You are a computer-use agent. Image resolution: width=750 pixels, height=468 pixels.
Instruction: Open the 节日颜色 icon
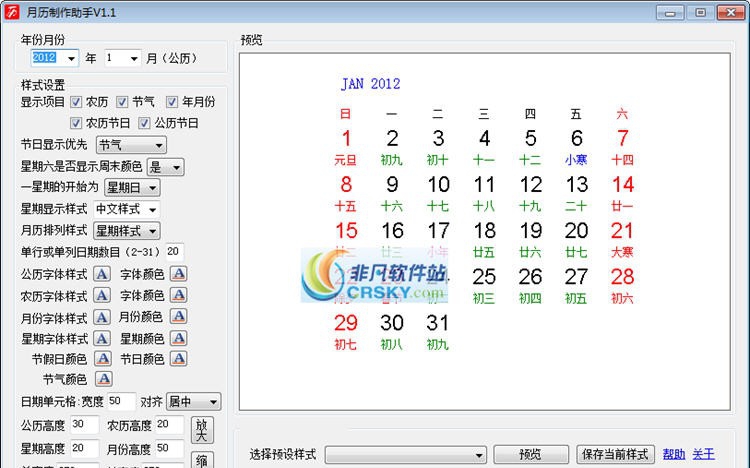178,358
